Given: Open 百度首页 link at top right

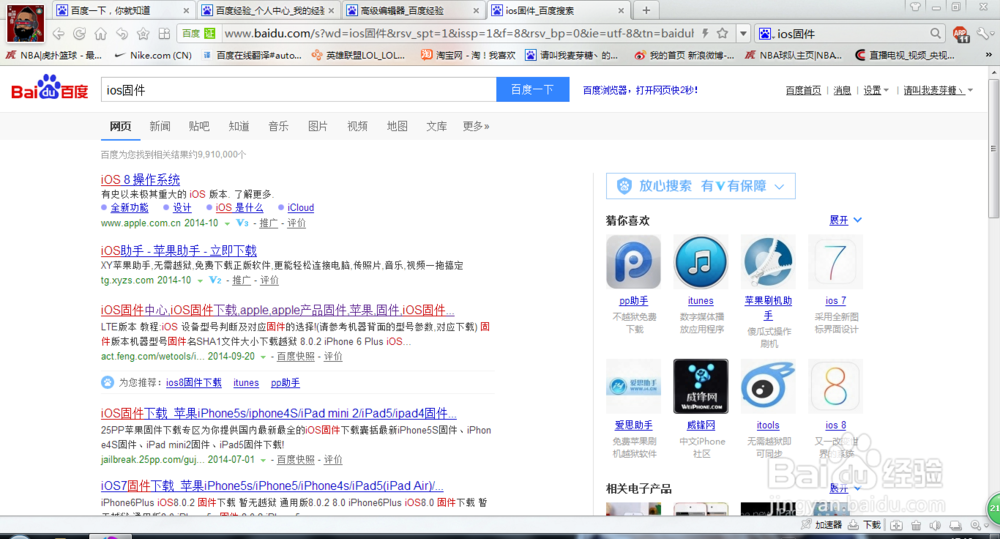Looking at the screenshot, I should click(804, 91).
